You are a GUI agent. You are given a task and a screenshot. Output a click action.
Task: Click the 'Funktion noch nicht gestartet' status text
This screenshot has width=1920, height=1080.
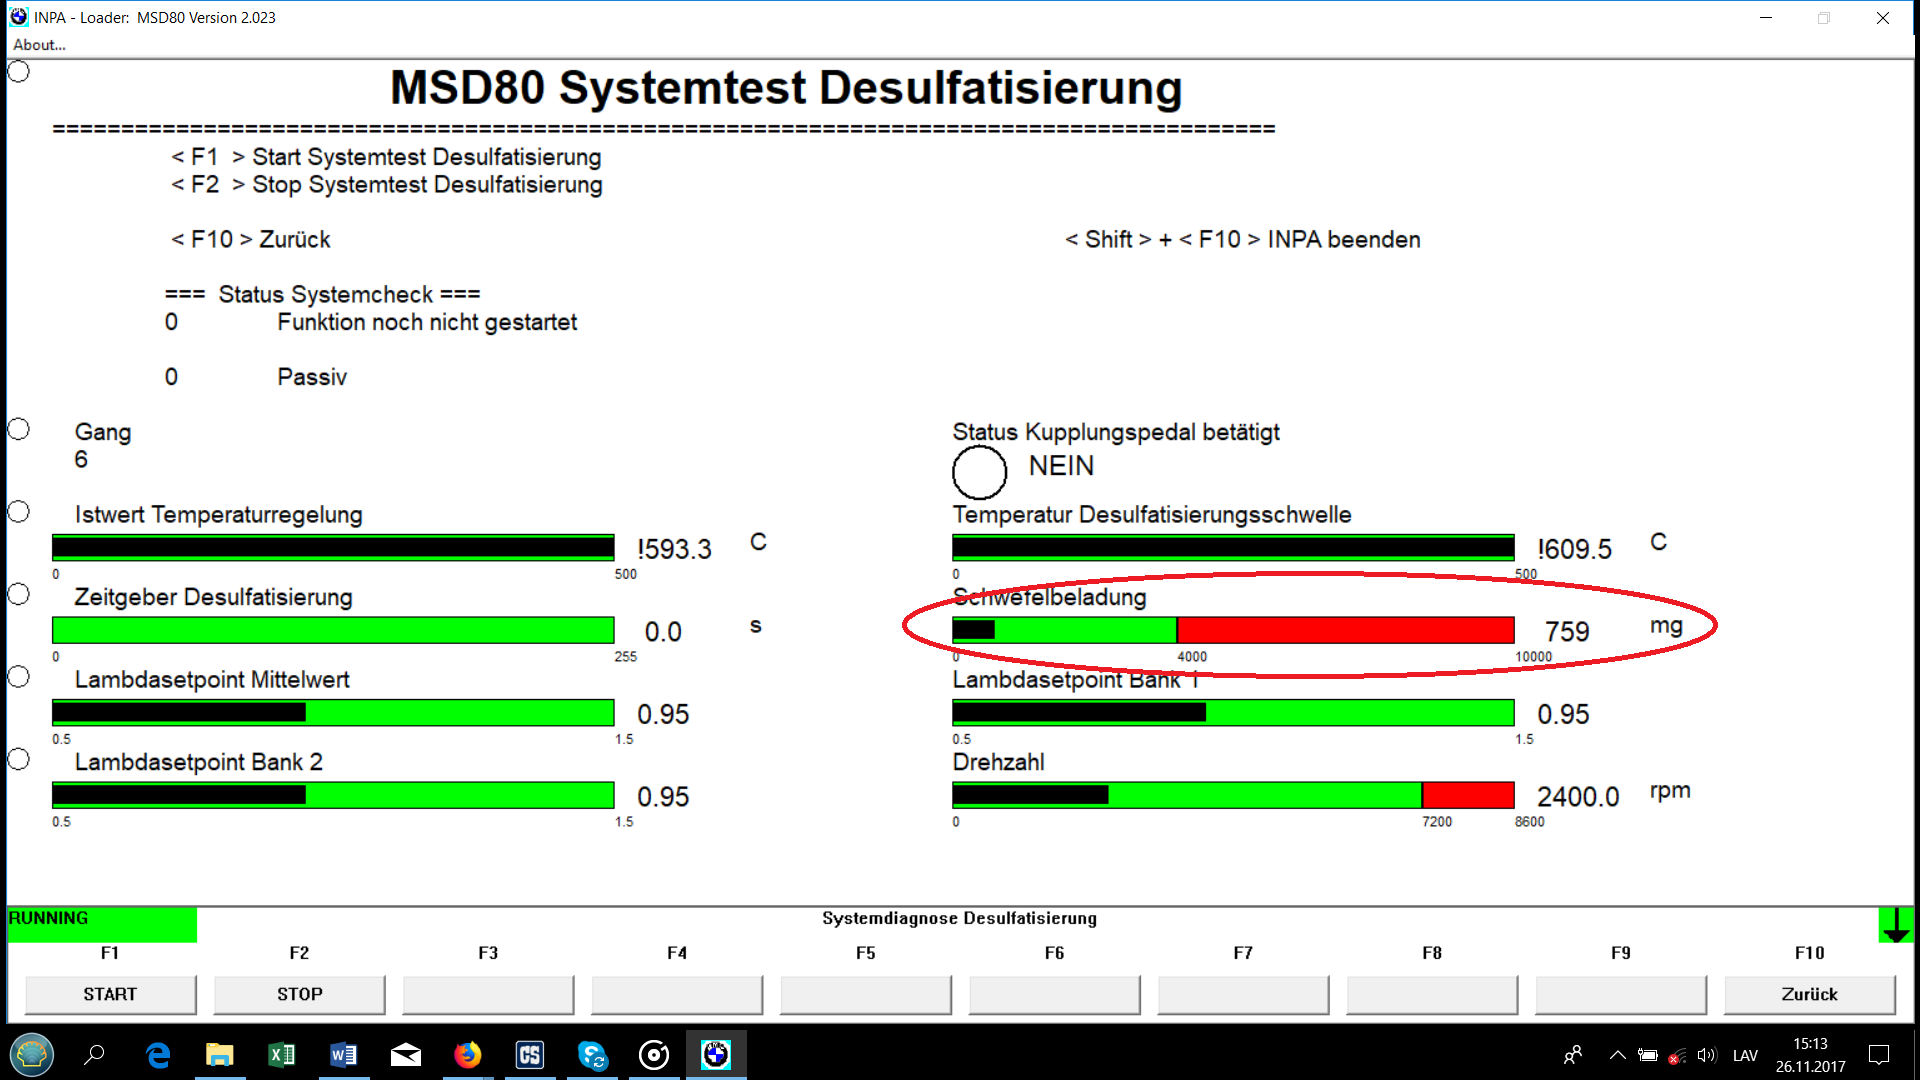427,322
